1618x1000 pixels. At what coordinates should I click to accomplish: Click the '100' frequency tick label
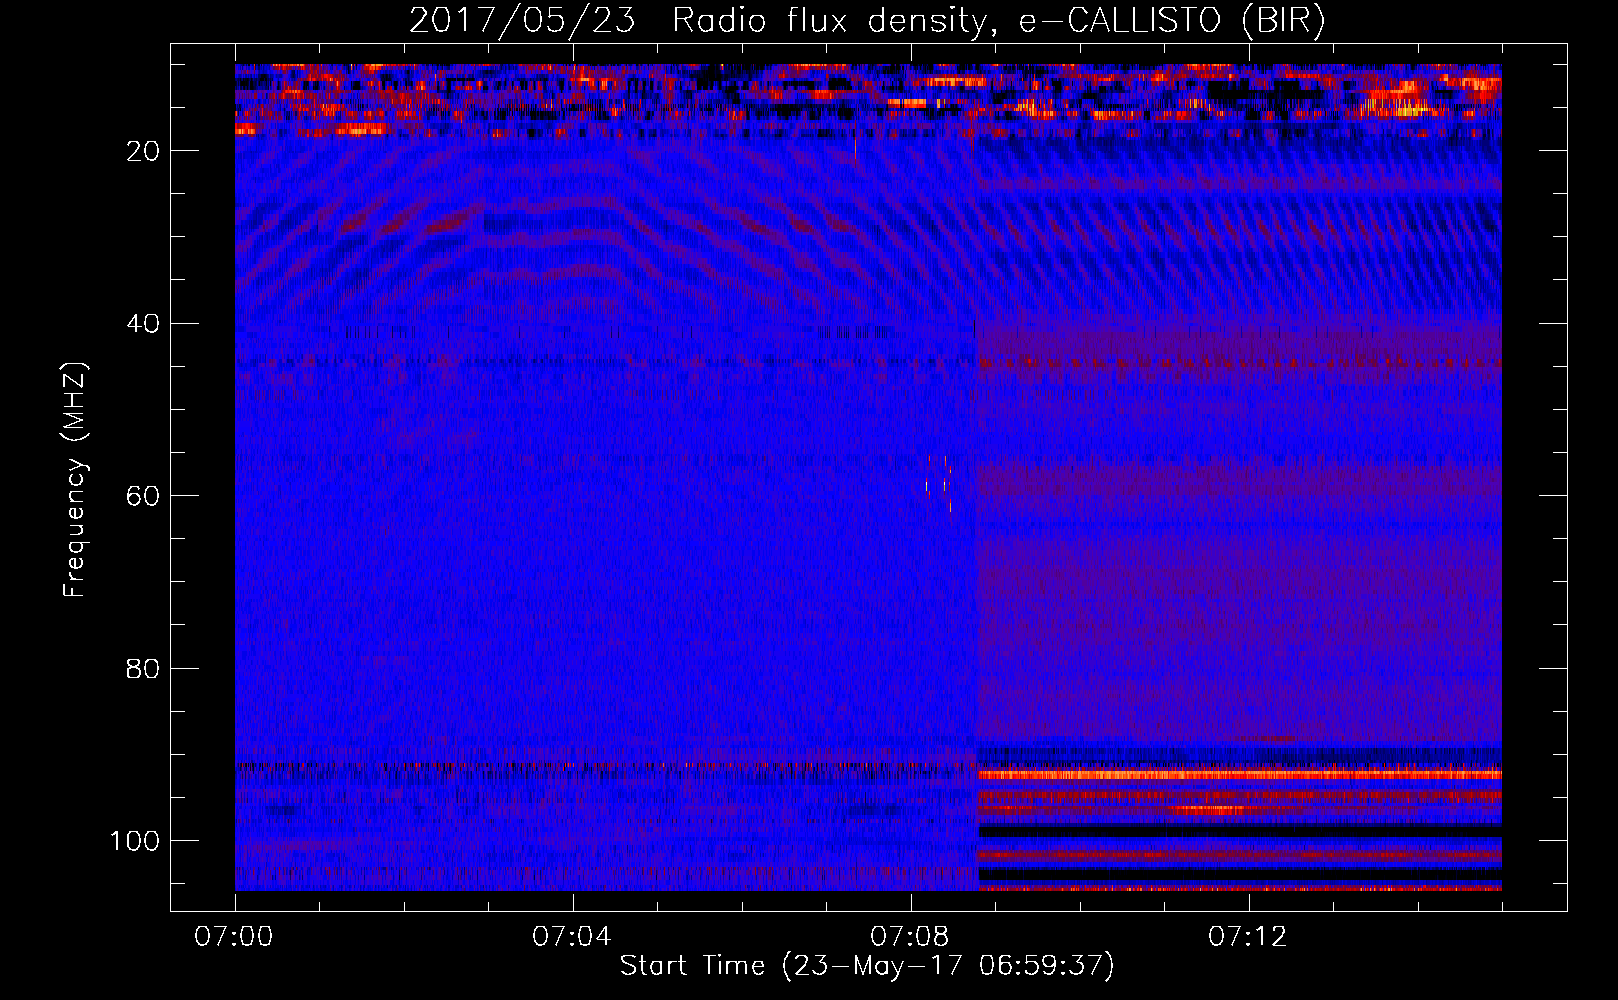[x=135, y=841]
